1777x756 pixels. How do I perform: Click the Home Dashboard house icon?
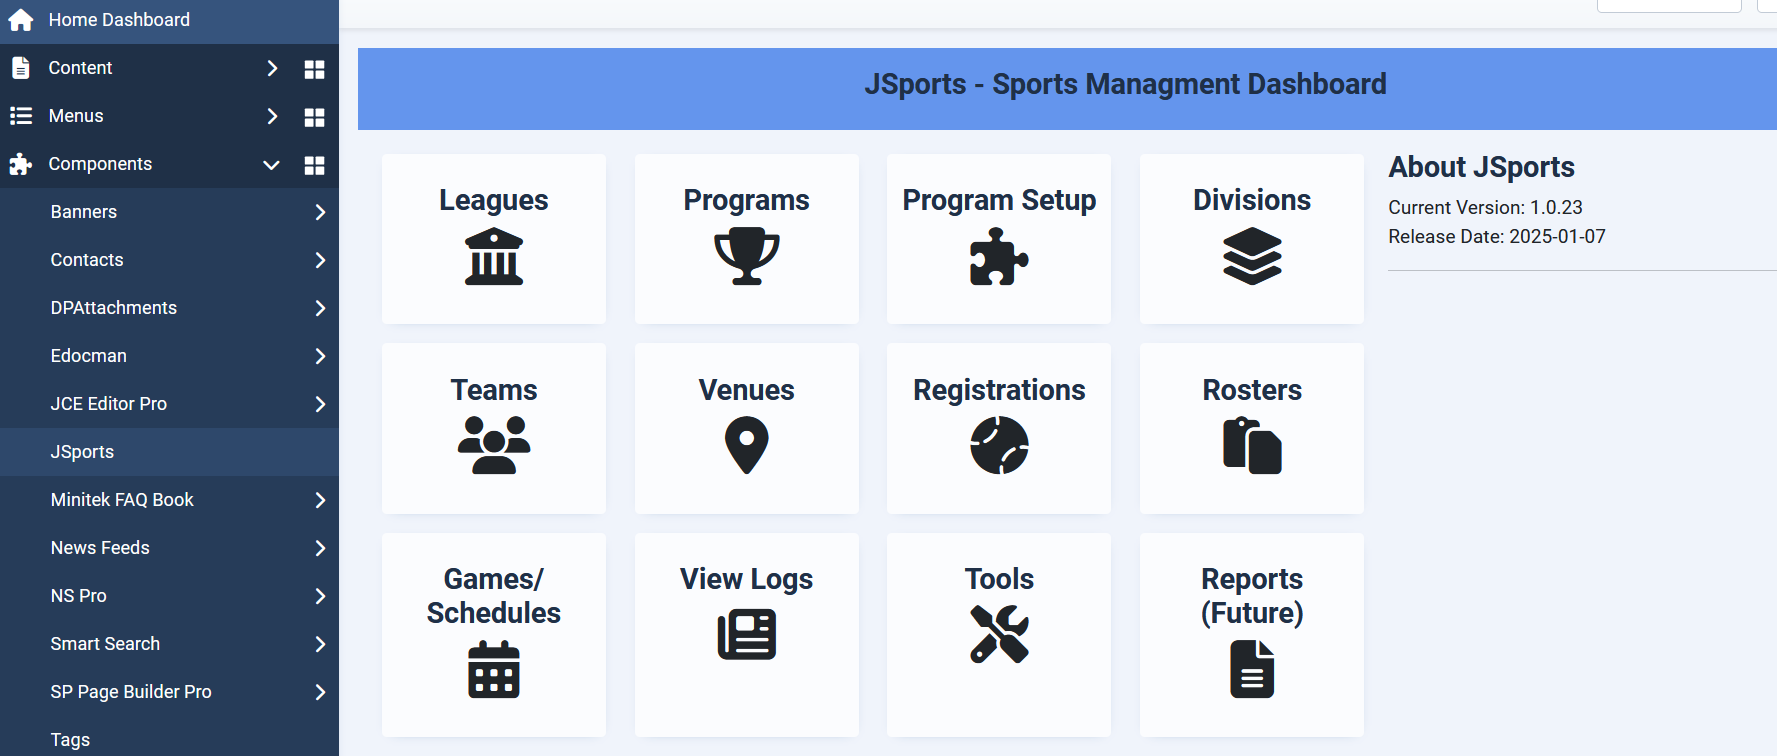tap(21, 20)
